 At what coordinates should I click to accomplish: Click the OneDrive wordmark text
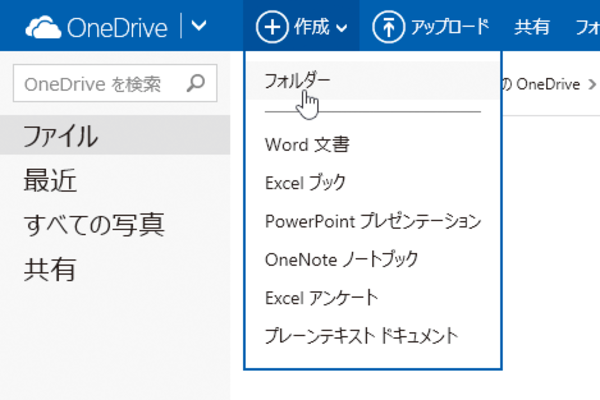coord(117,28)
